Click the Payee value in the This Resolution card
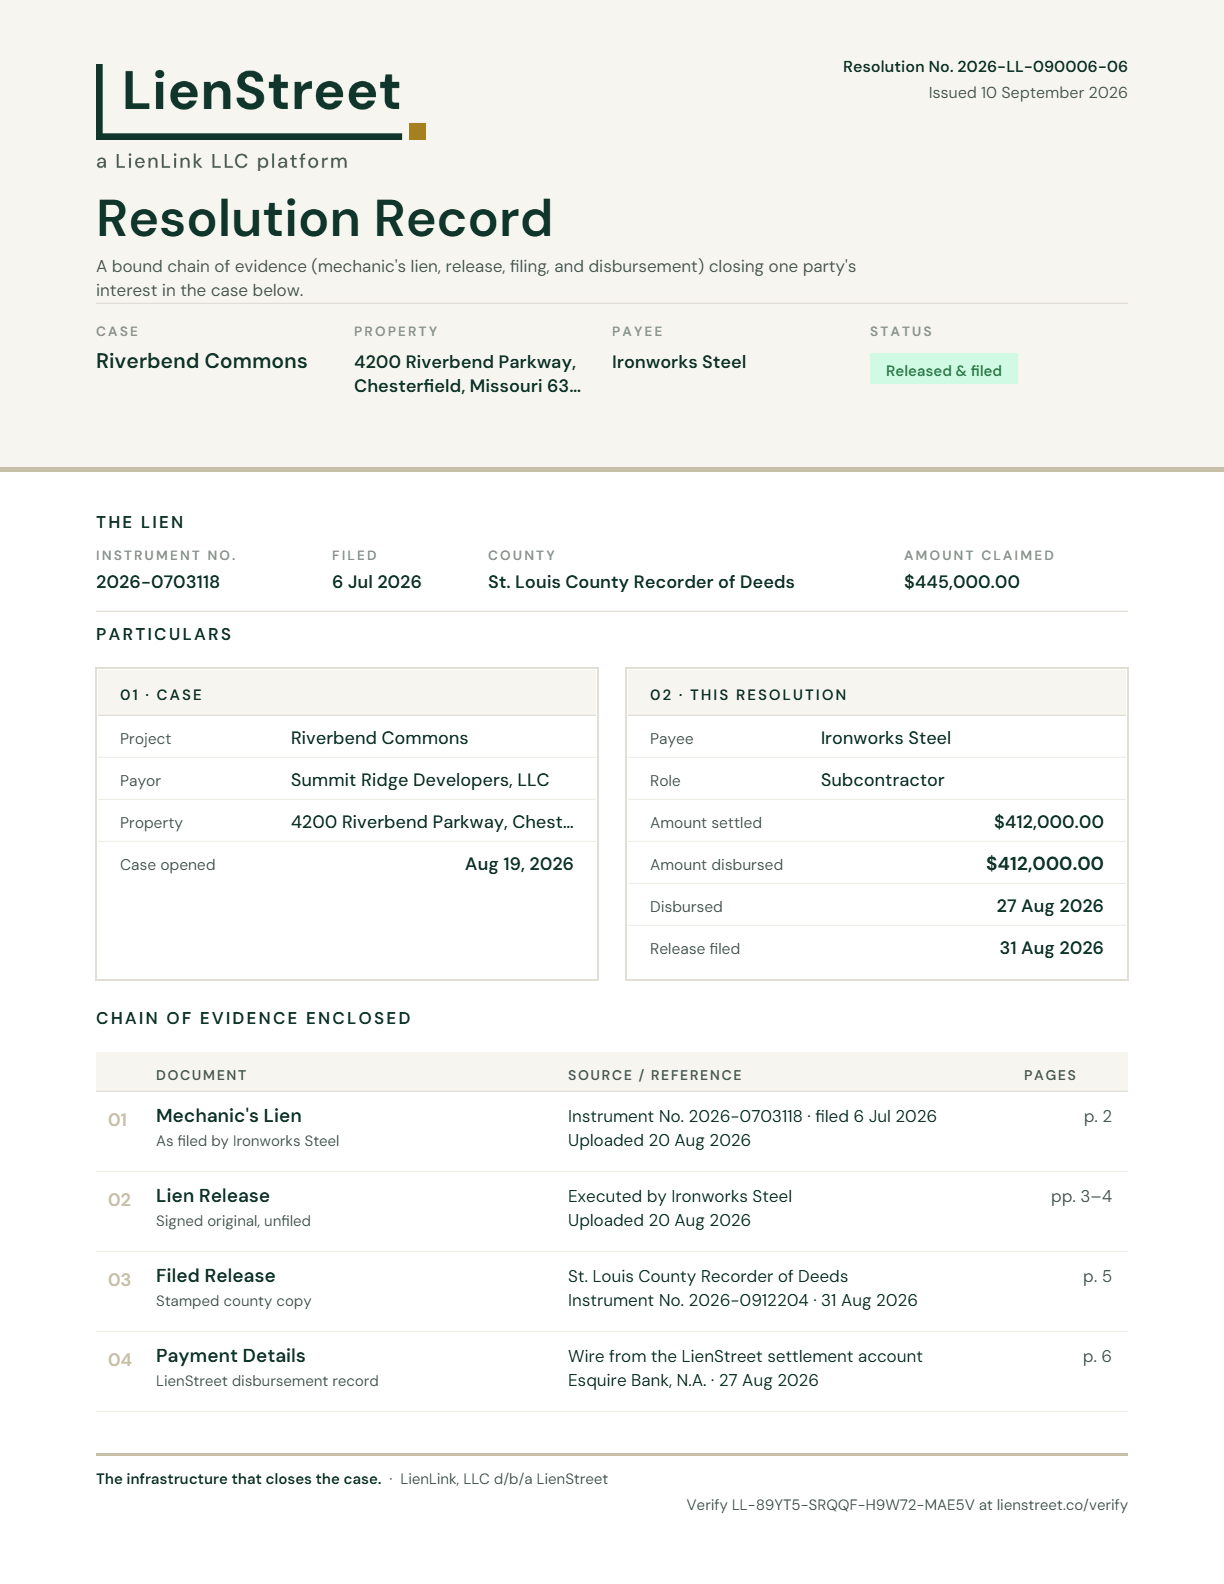This screenshot has width=1224, height=1584. [x=886, y=738]
